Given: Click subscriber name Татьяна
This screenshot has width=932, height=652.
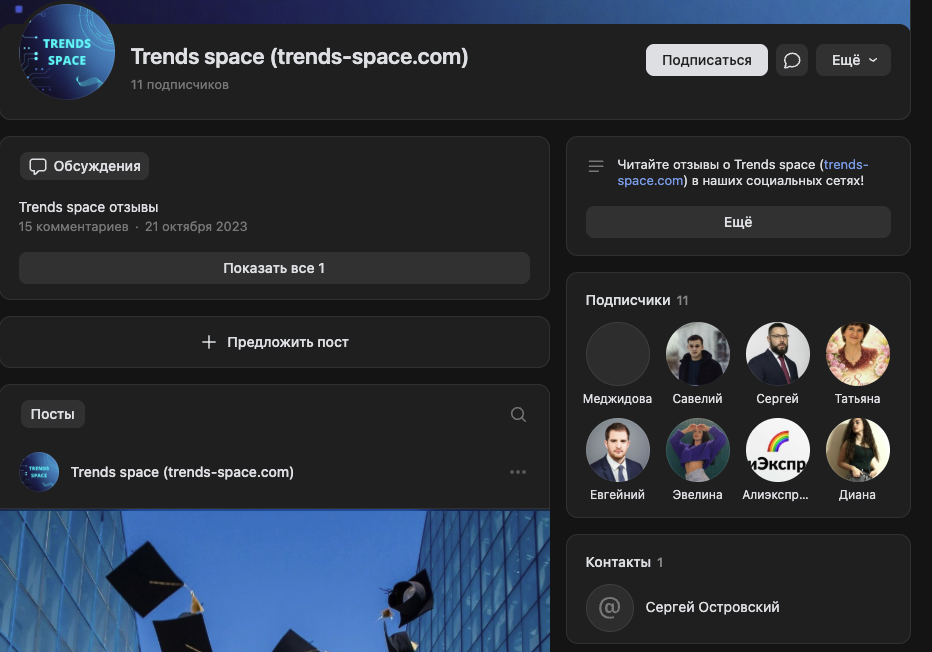Looking at the screenshot, I should coord(857,399).
